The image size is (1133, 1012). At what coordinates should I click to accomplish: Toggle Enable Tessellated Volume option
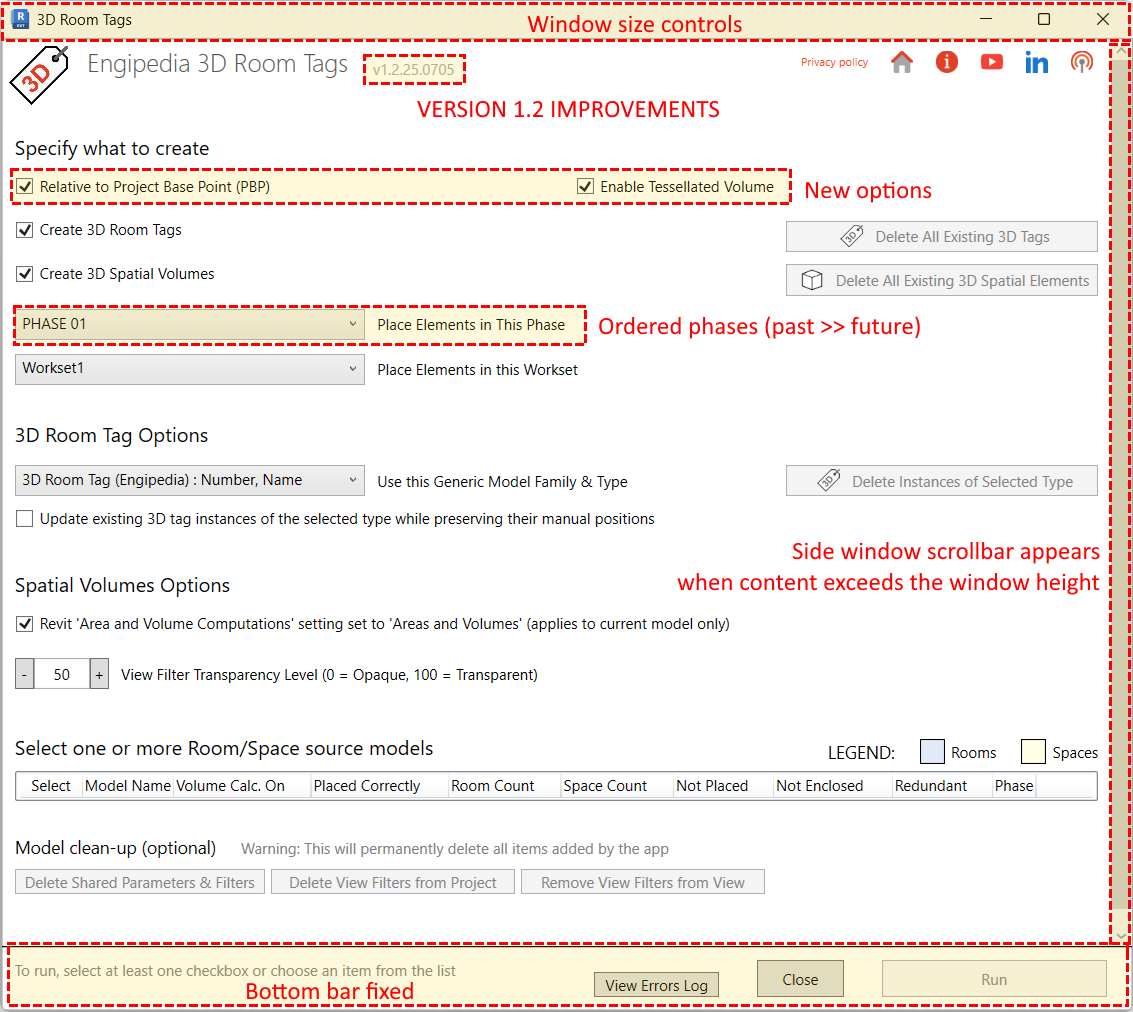pyautogui.click(x=585, y=186)
